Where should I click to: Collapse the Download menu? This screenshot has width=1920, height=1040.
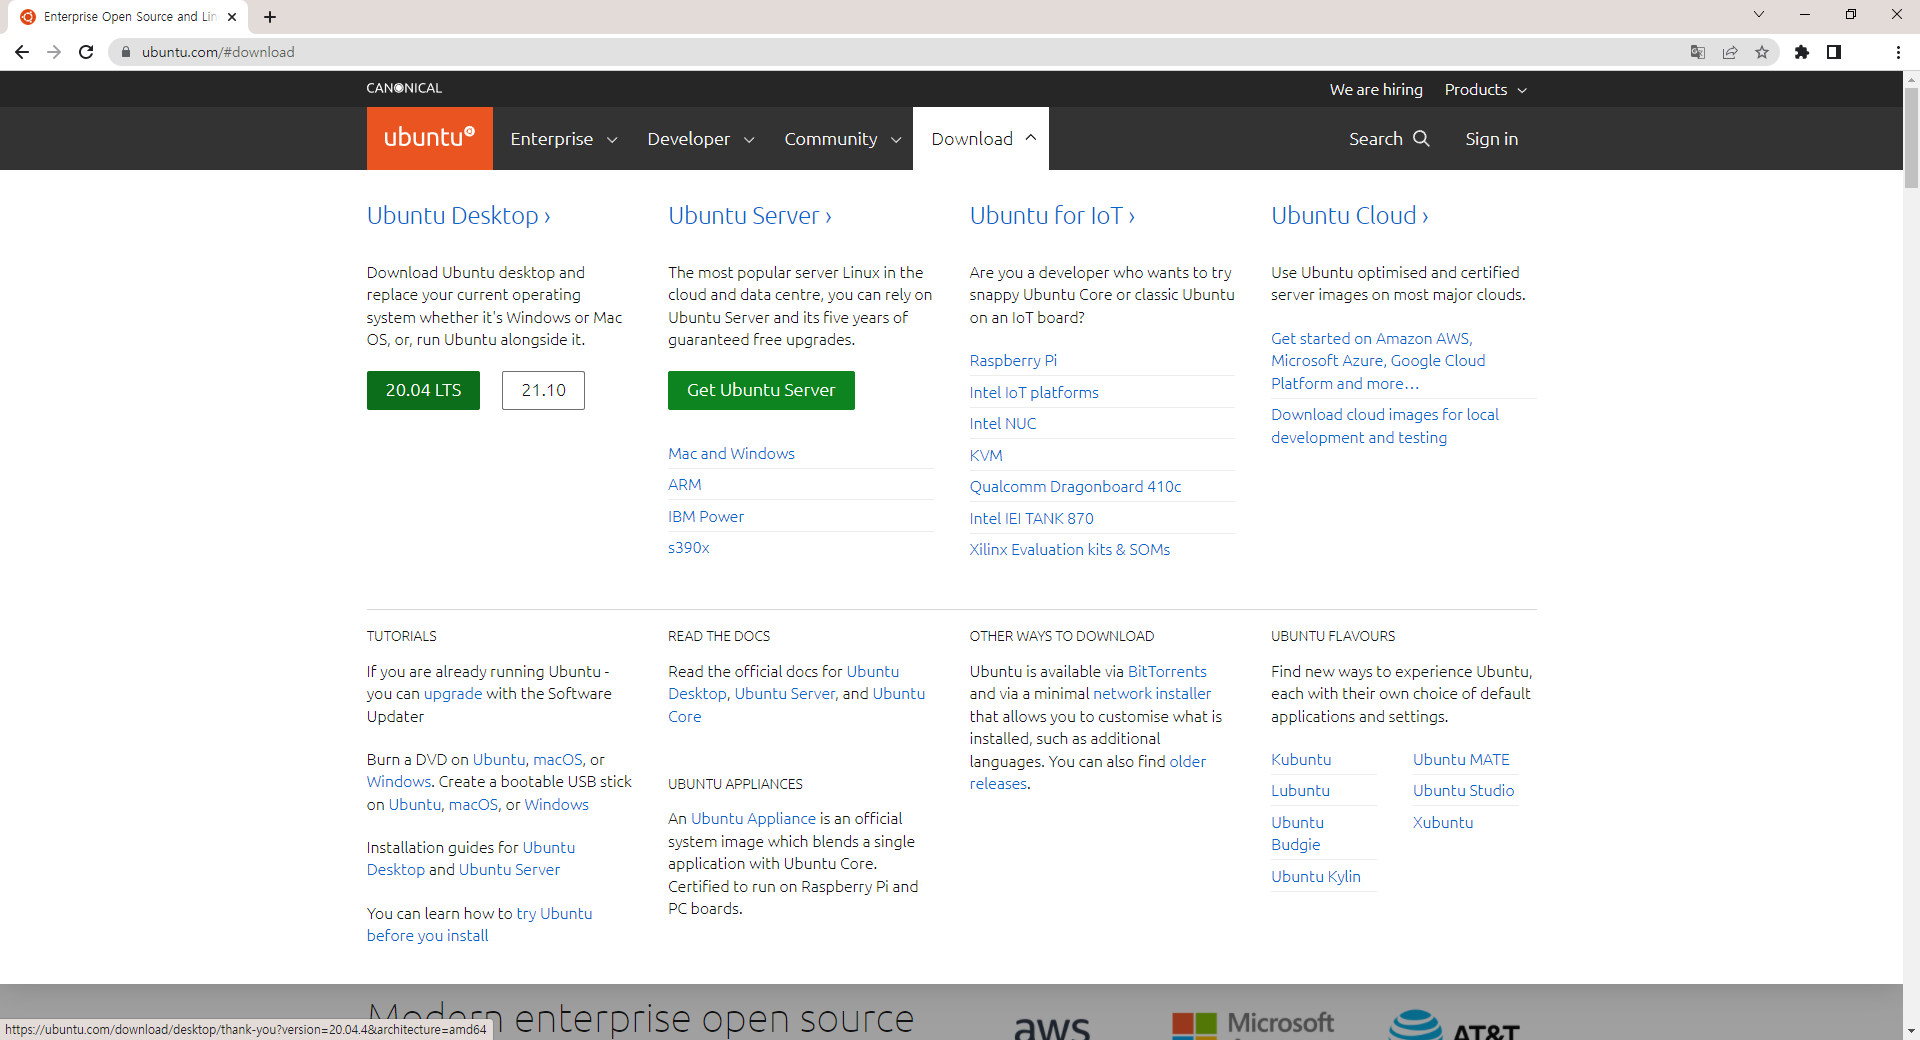[981, 138]
